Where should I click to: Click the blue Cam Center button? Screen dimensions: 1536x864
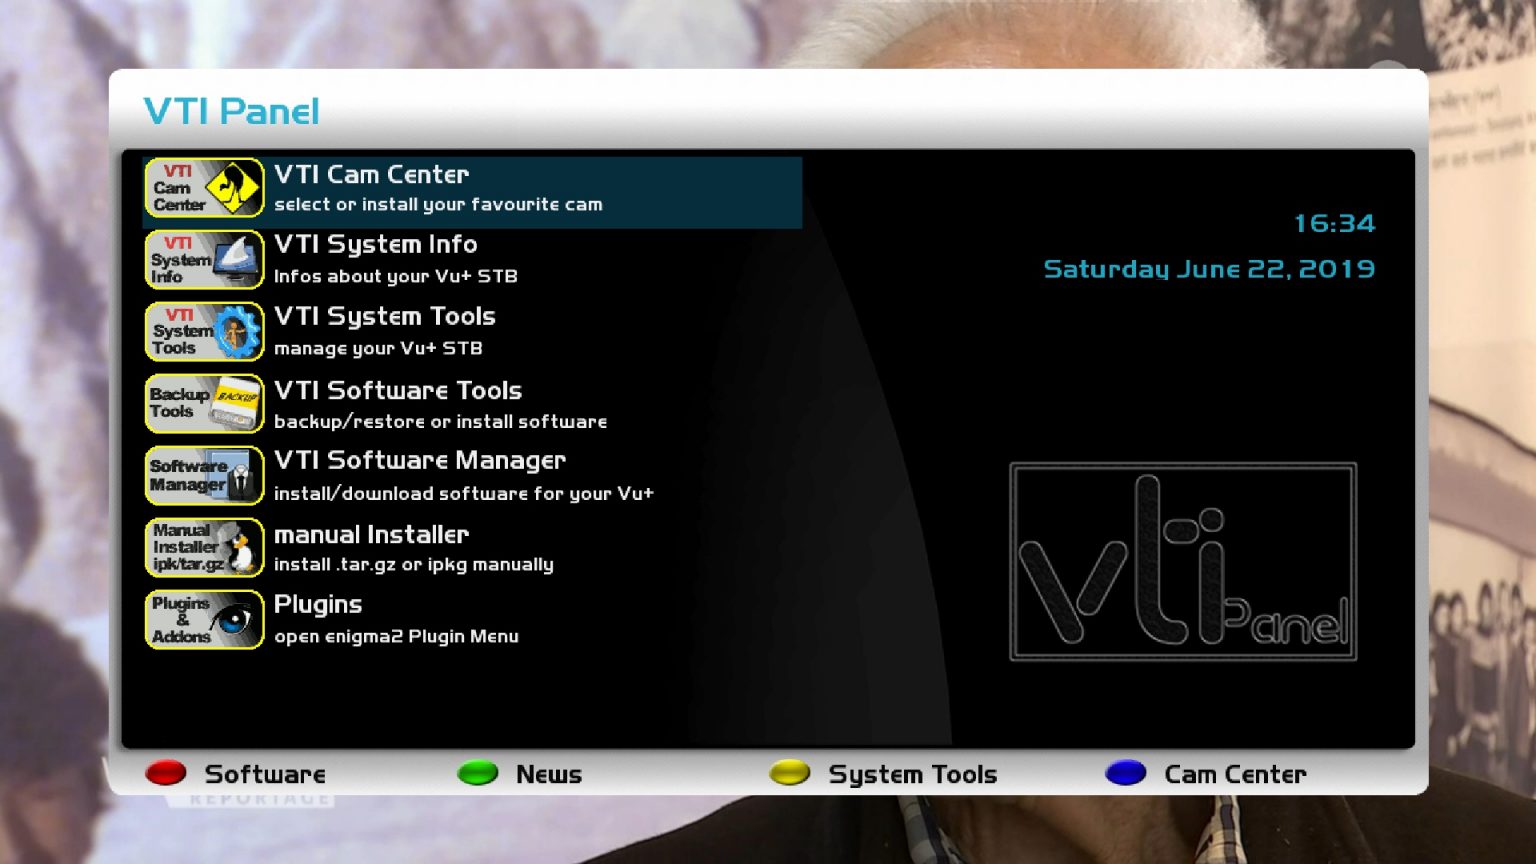[1126, 773]
